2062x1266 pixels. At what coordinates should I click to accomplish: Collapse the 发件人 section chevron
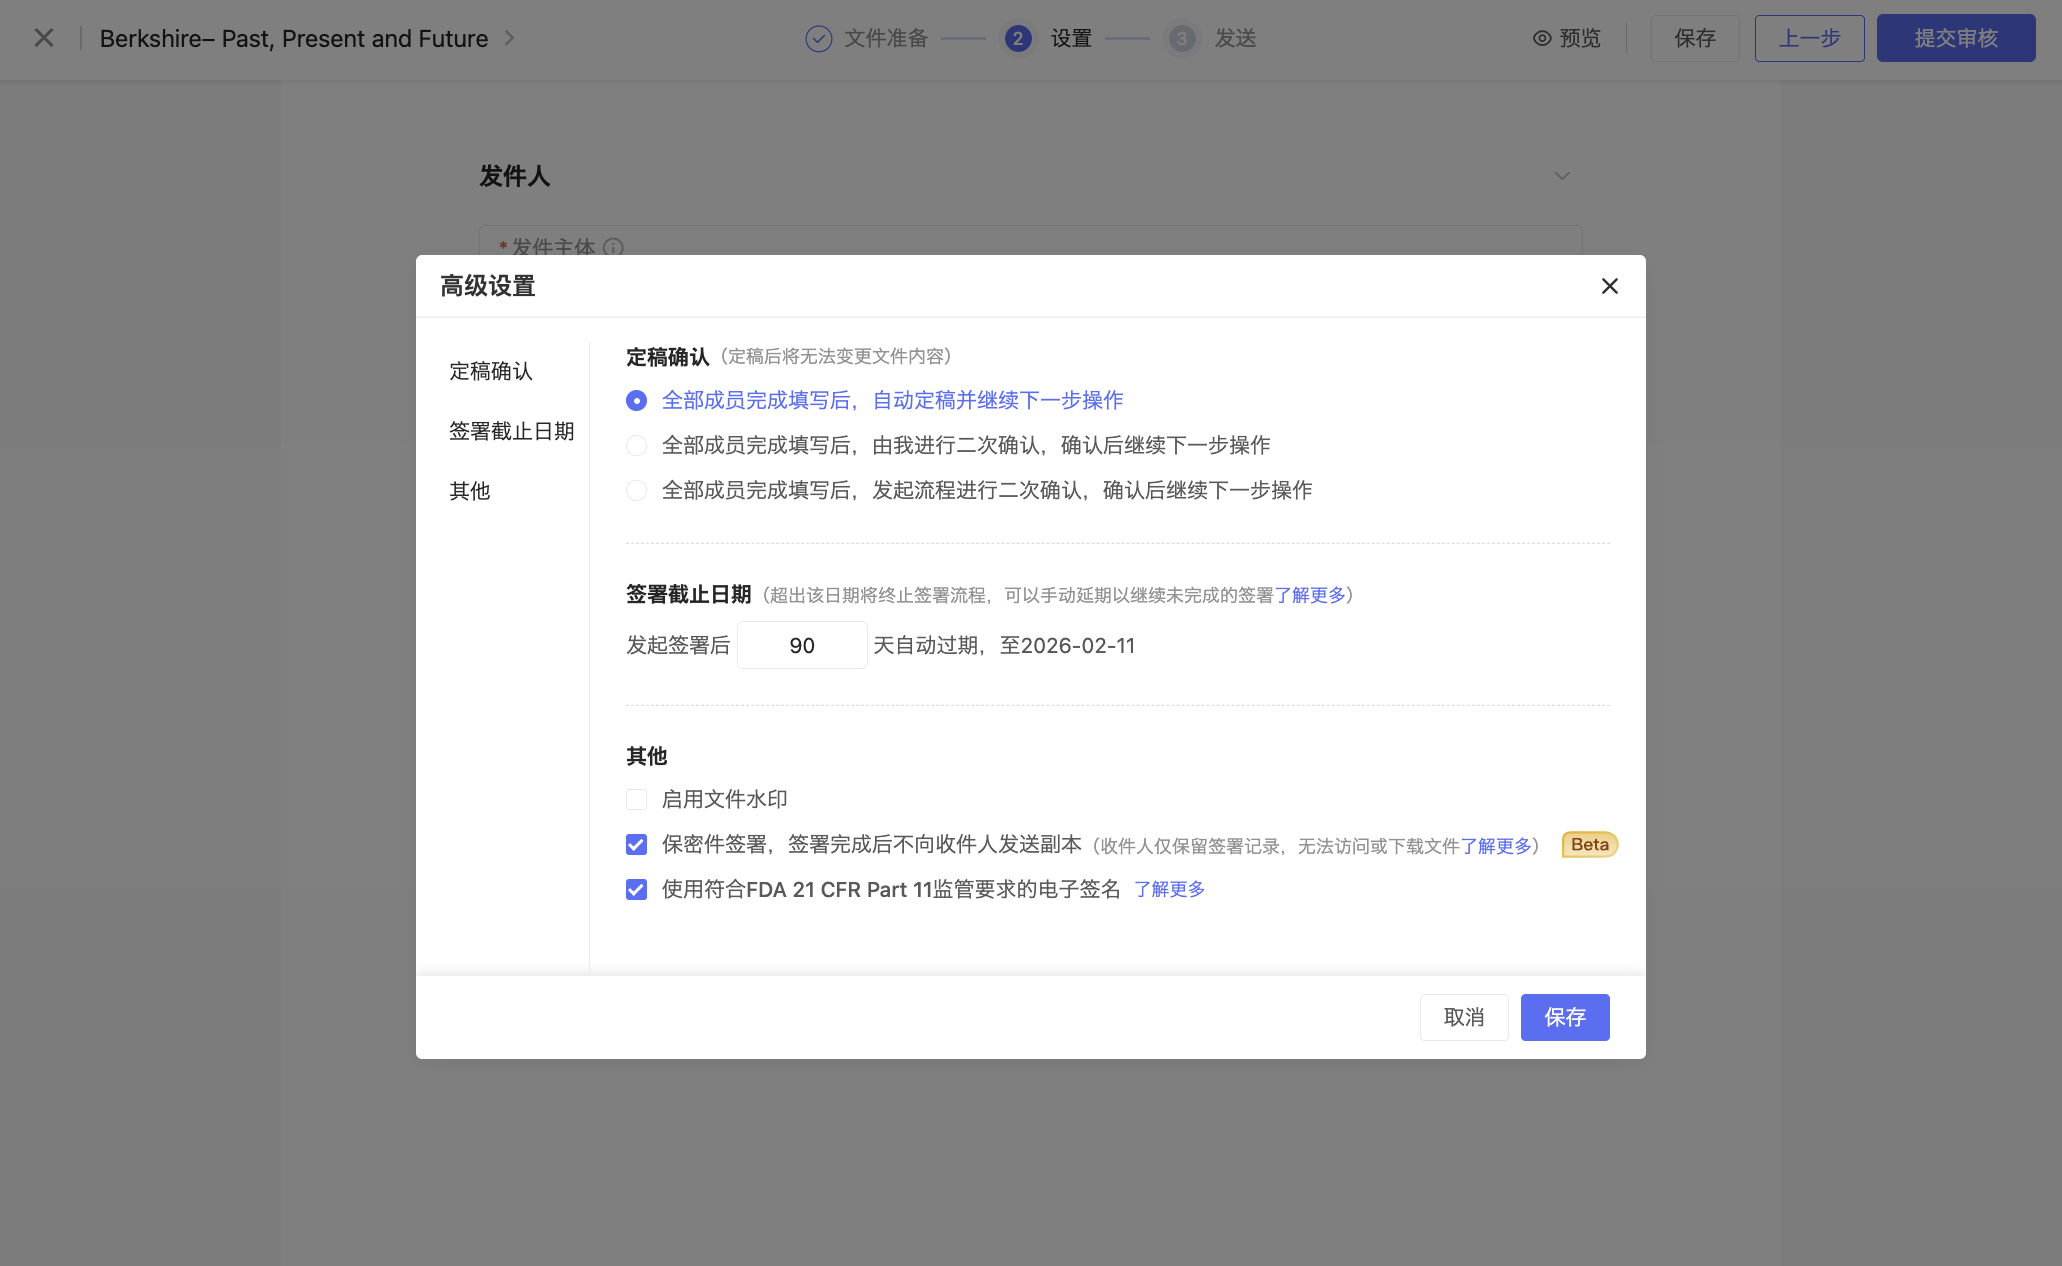pyautogui.click(x=1561, y=176)
